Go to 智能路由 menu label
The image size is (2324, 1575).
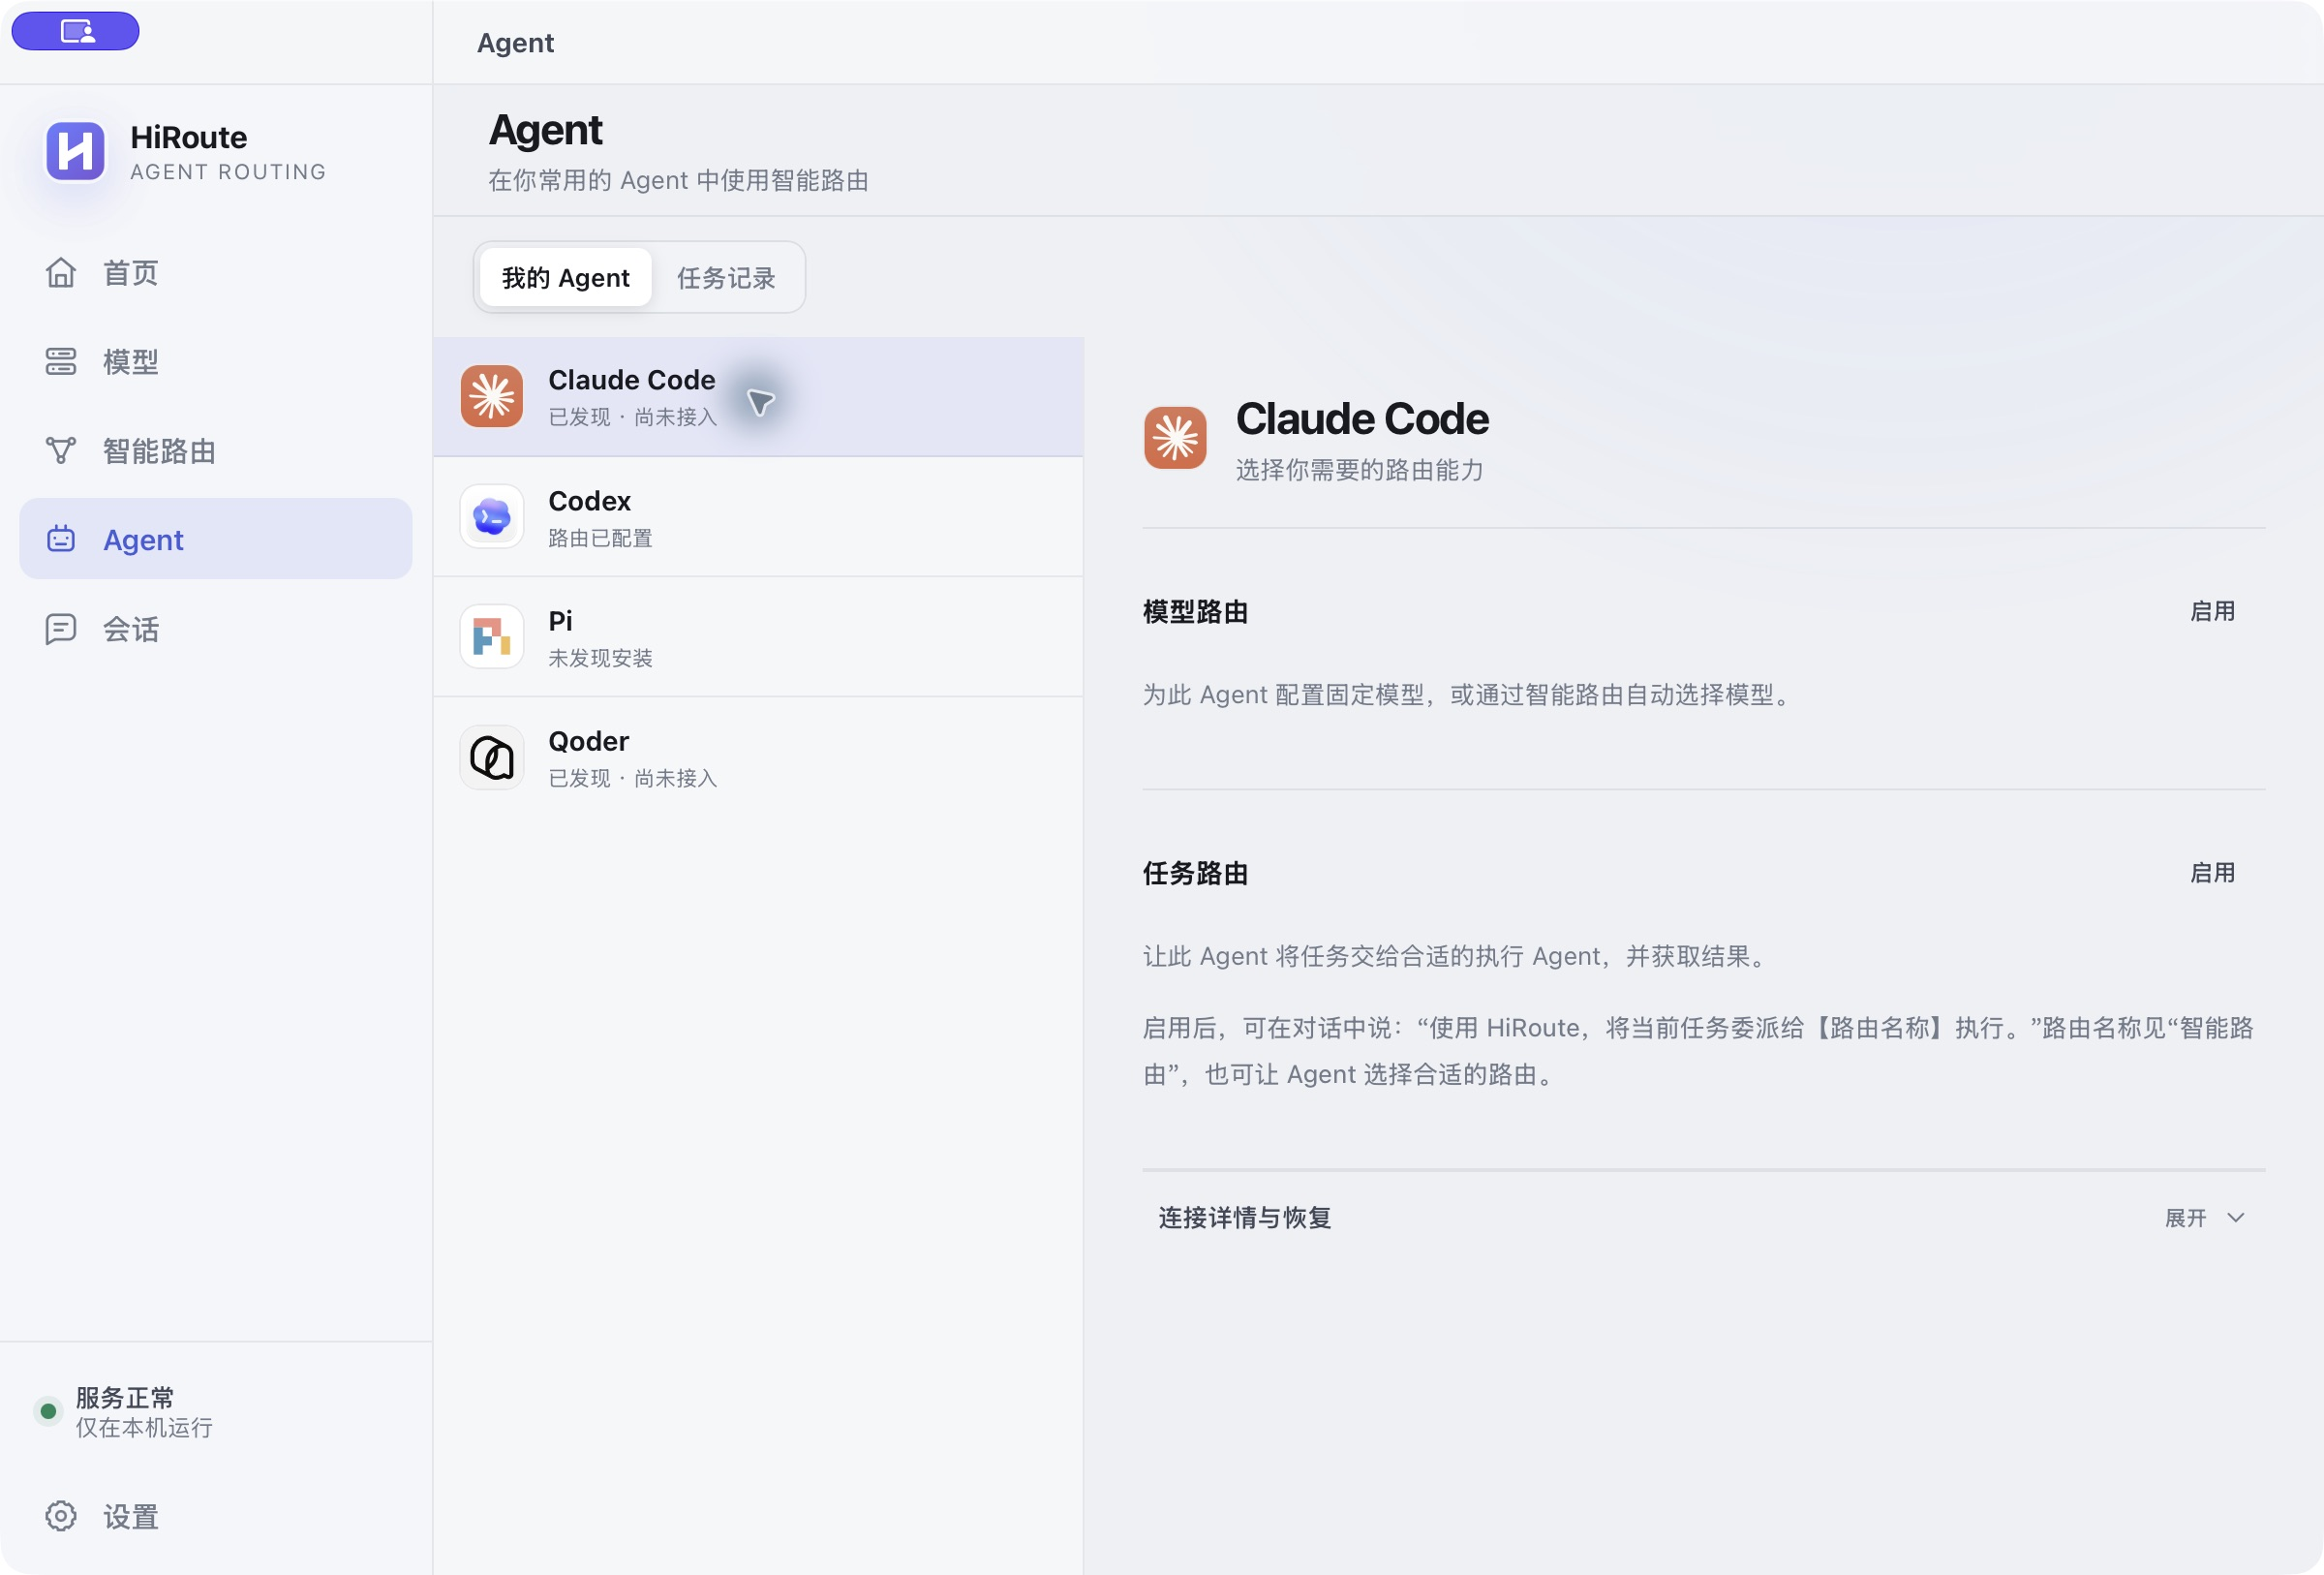159,451
